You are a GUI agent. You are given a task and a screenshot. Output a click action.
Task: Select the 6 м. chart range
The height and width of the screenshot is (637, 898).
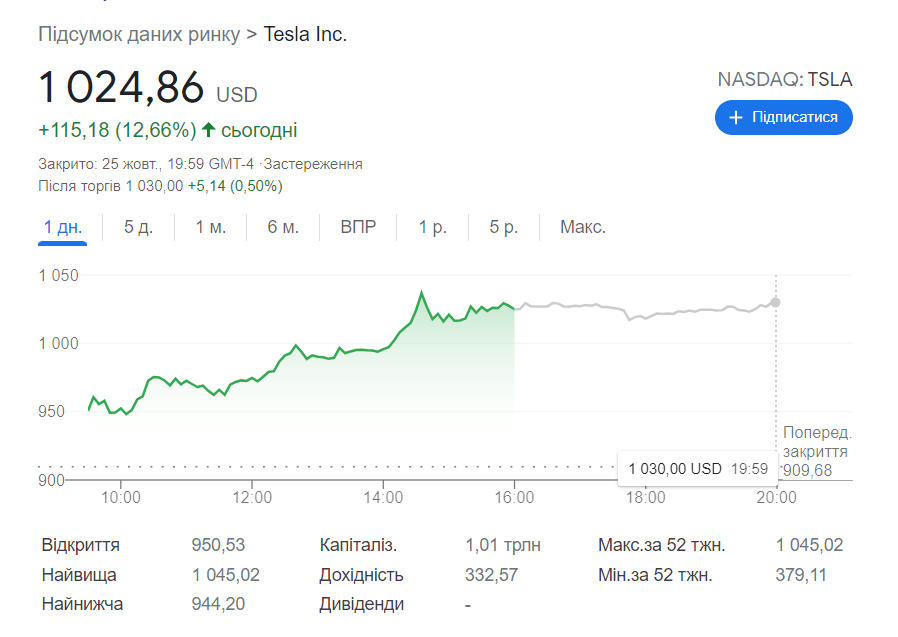tap(283, 227)
